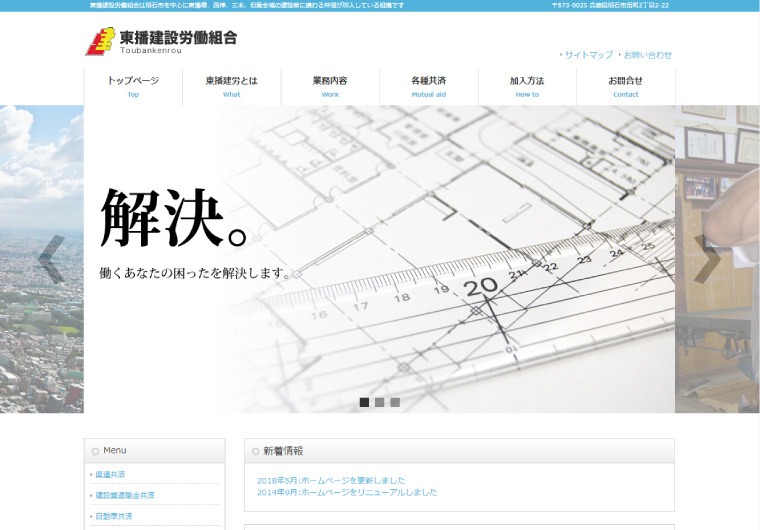Image resolution: width=760 pixels, height=530 pixels.
Task: Open 東播建労とは (What) navigation tab
Action: (x=231, y=86)
